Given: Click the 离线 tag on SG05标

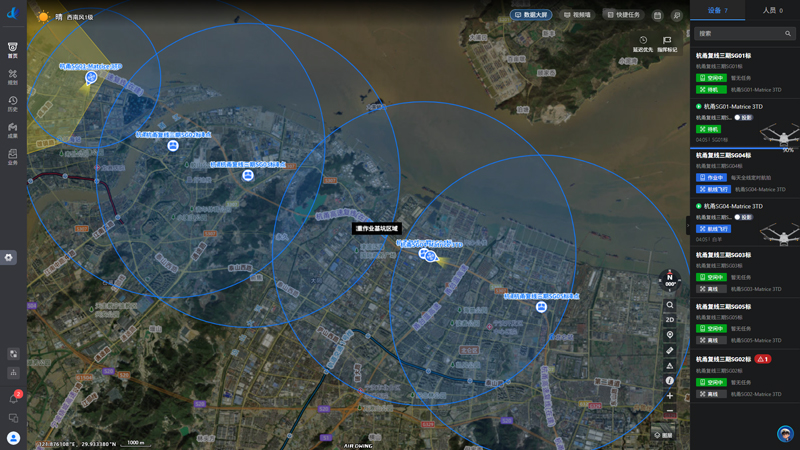Looking at the screenshot, I should 709,340.
